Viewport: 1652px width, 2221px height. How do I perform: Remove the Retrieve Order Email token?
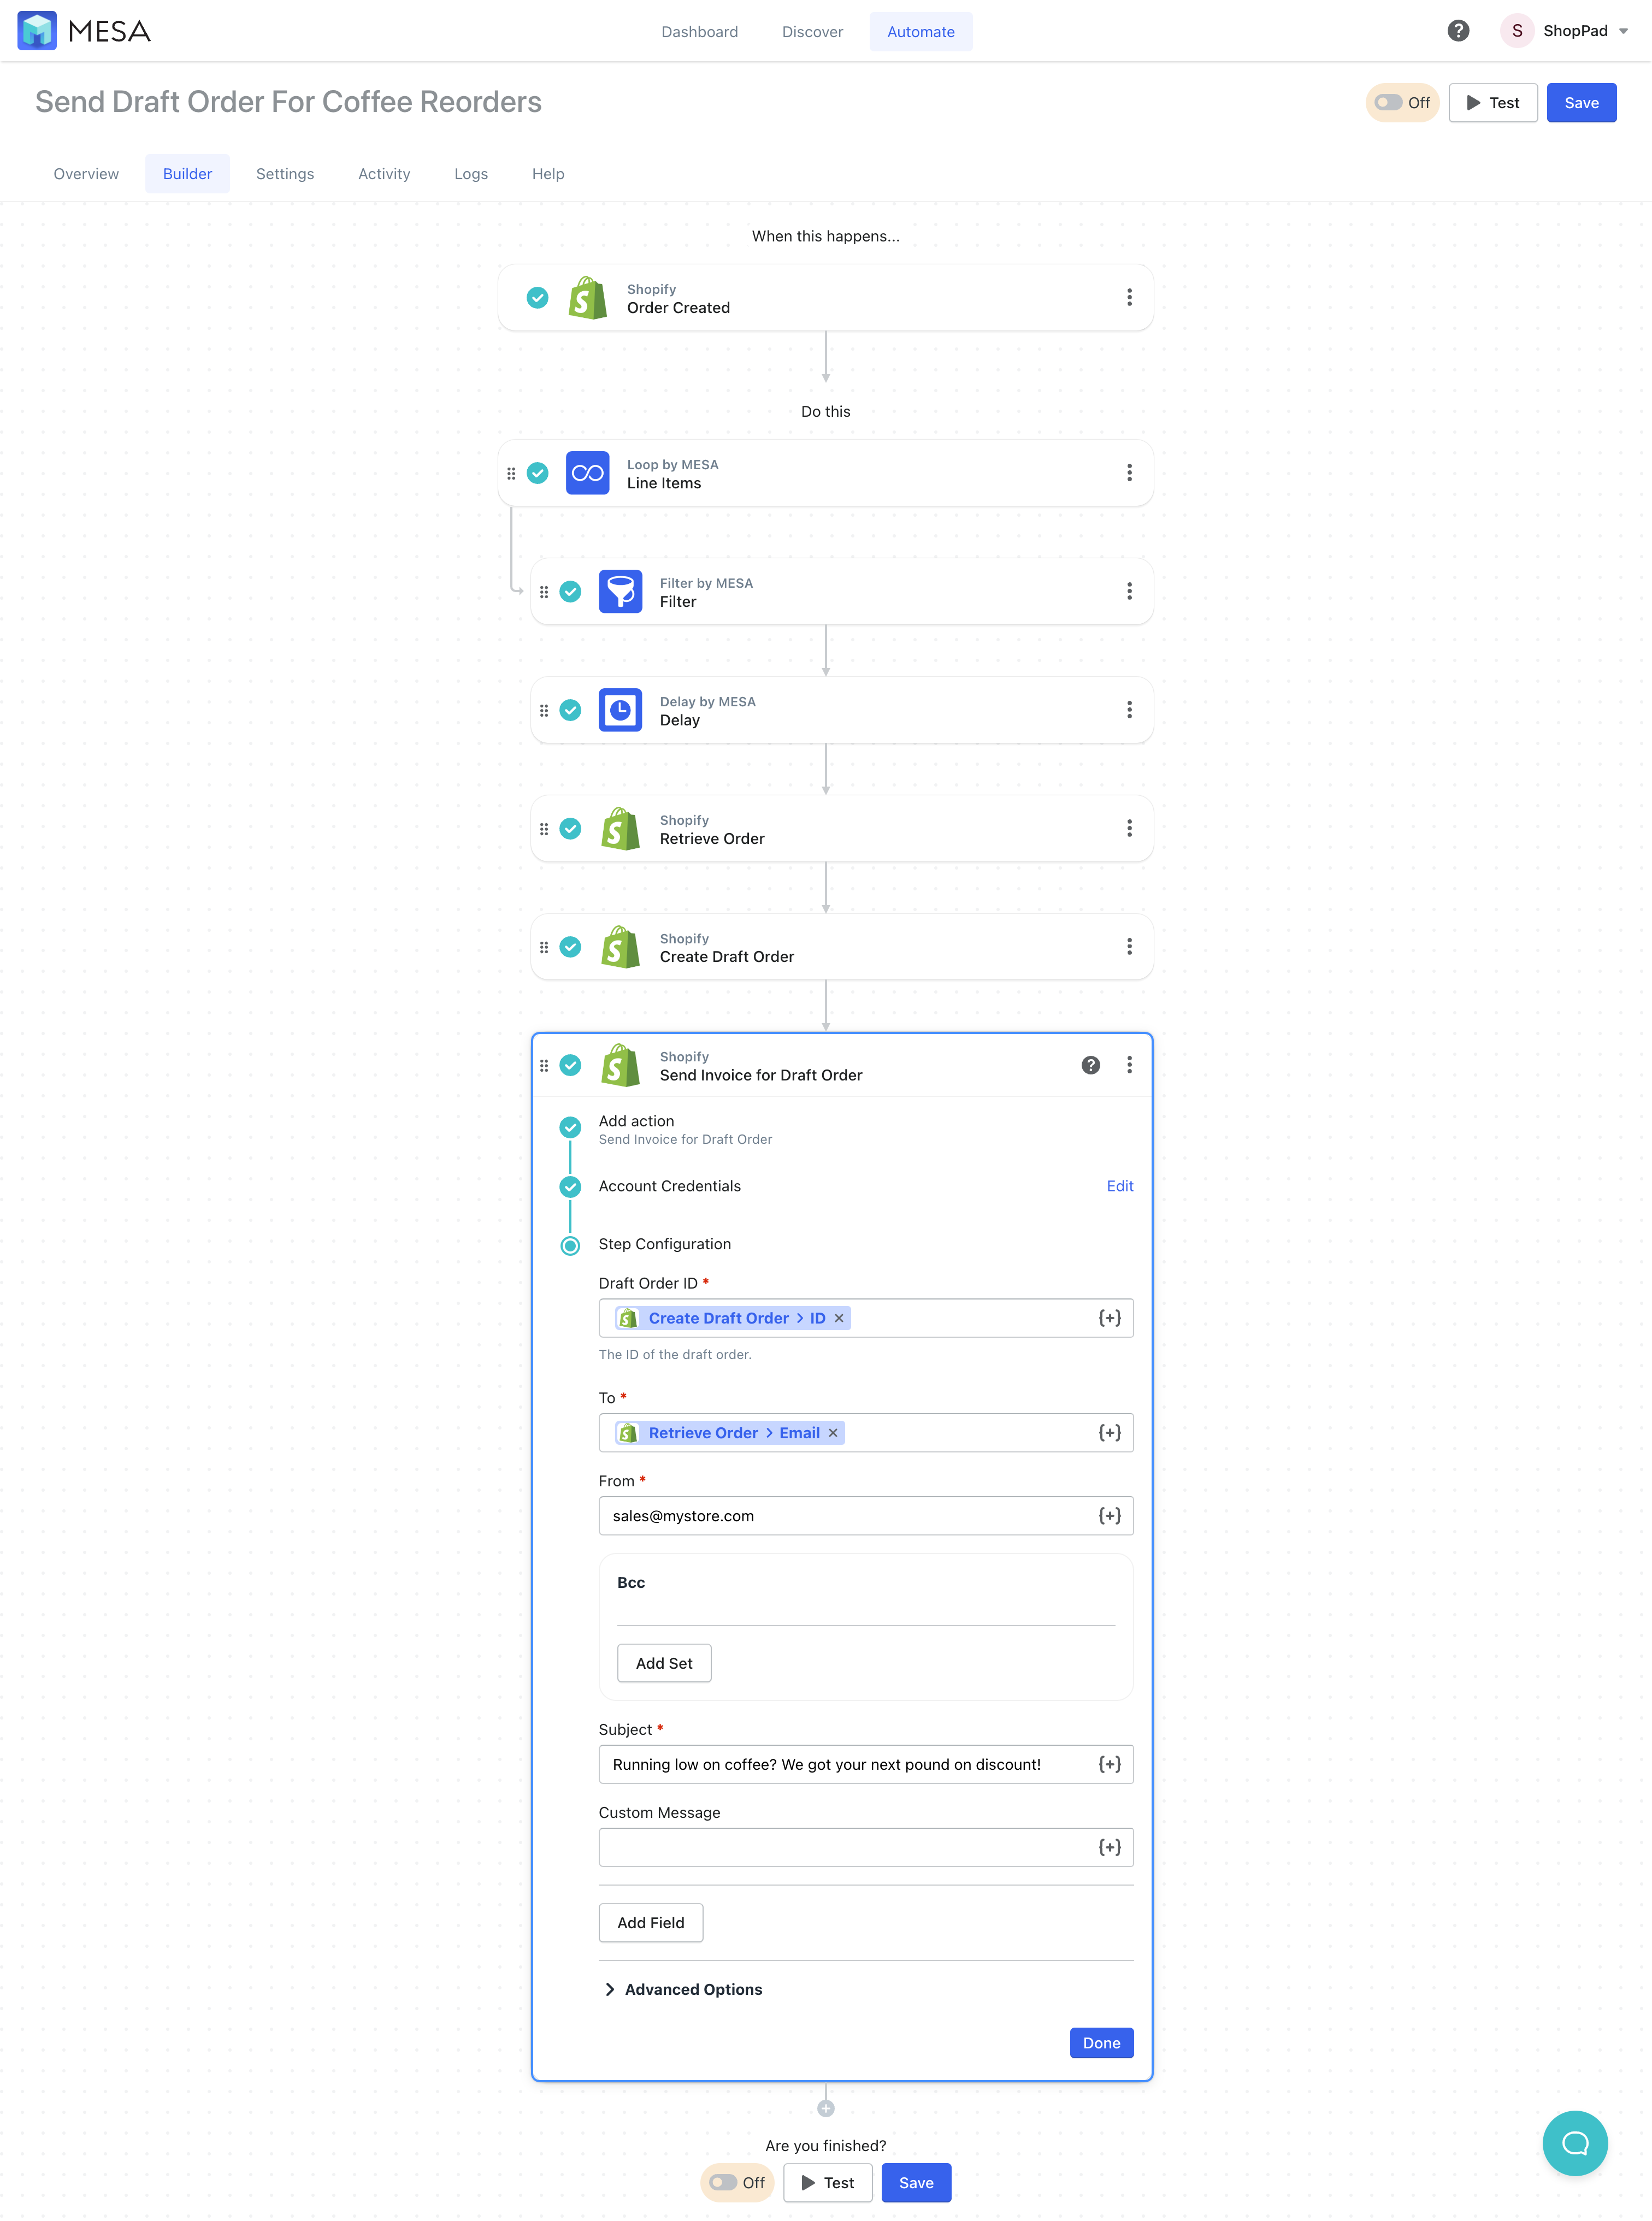[x=833, y=1433]
